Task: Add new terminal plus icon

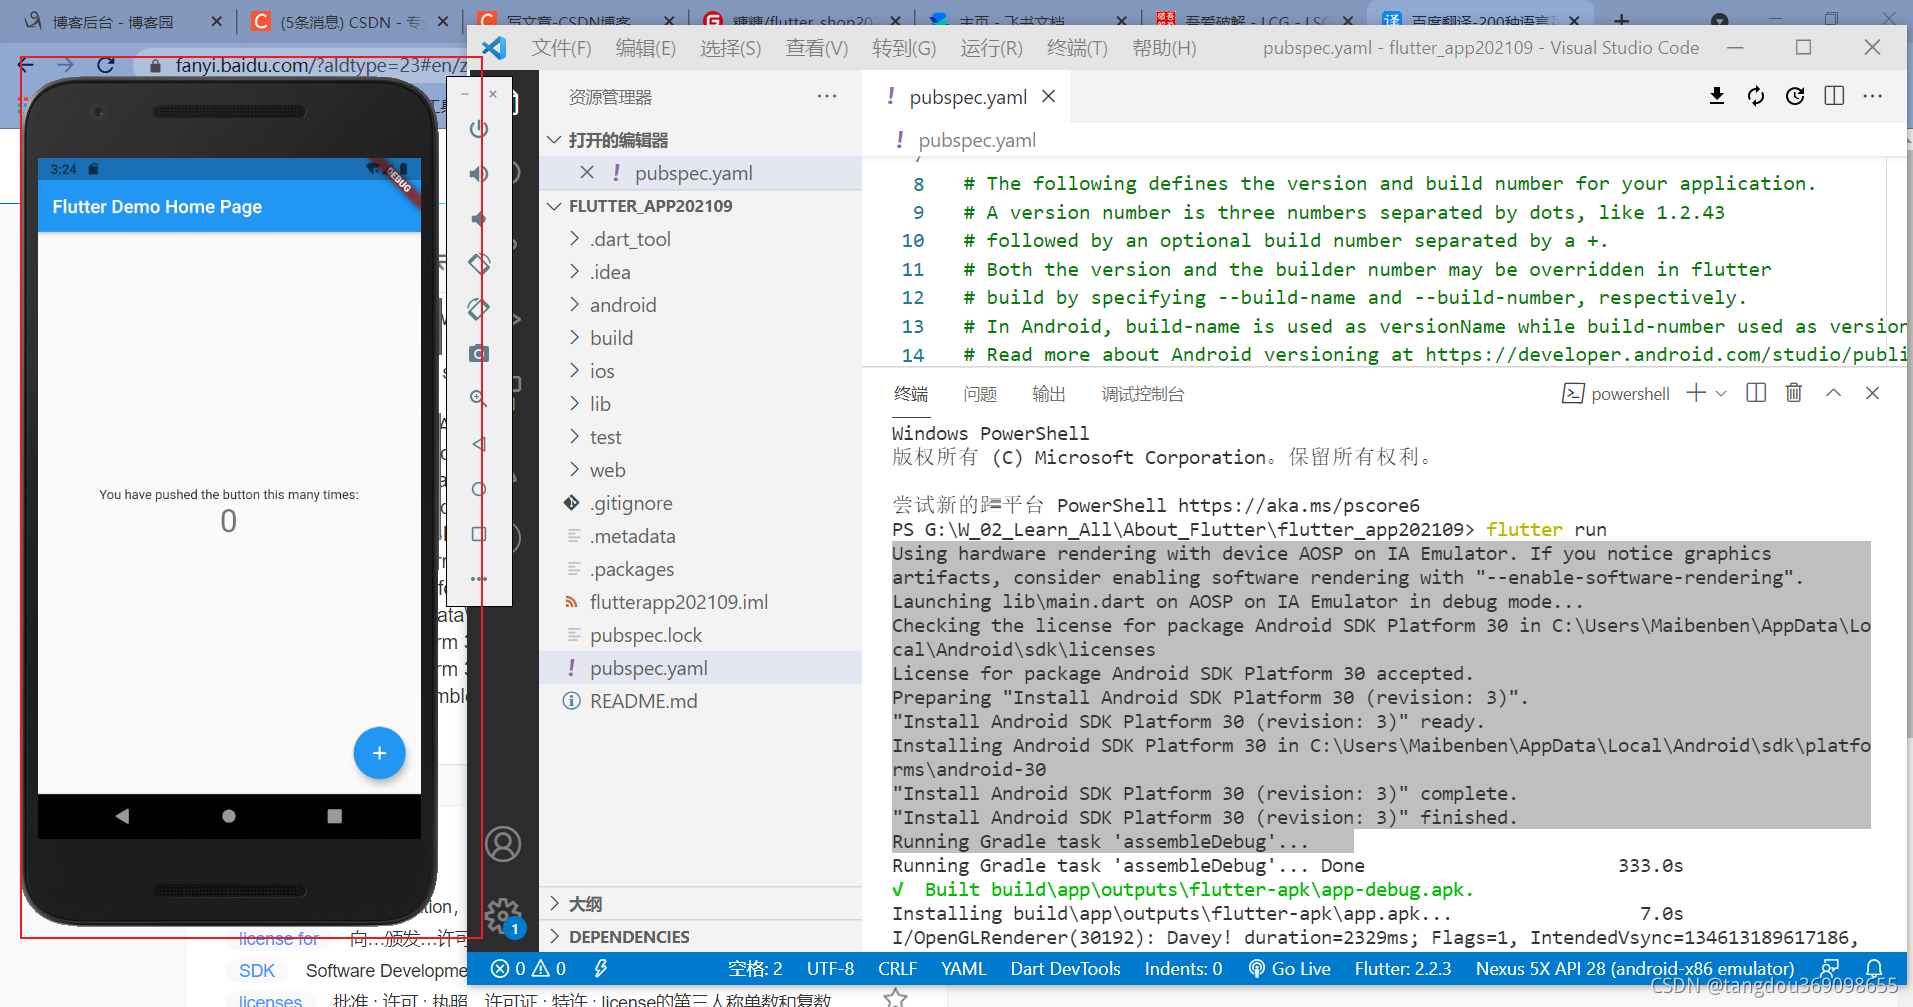Action: 1696,393
